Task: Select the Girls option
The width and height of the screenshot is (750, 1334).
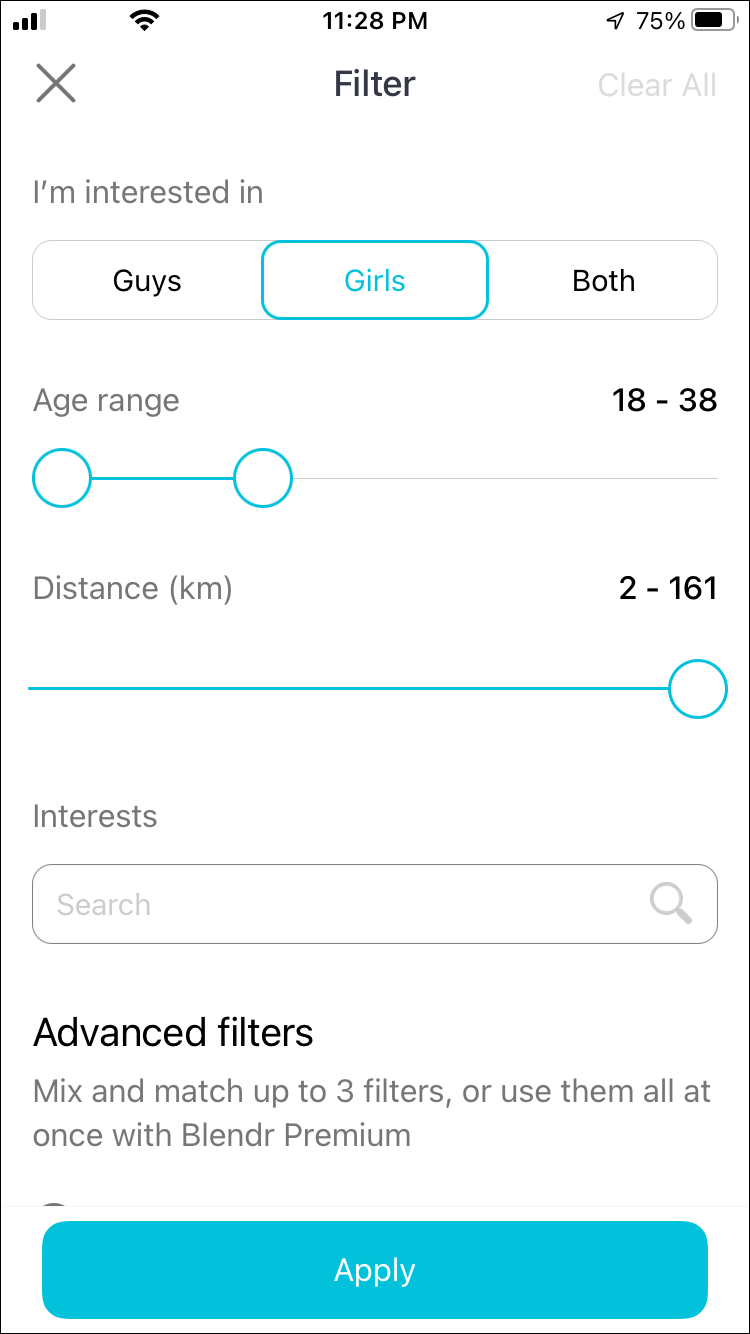Action: click(375, 281)
